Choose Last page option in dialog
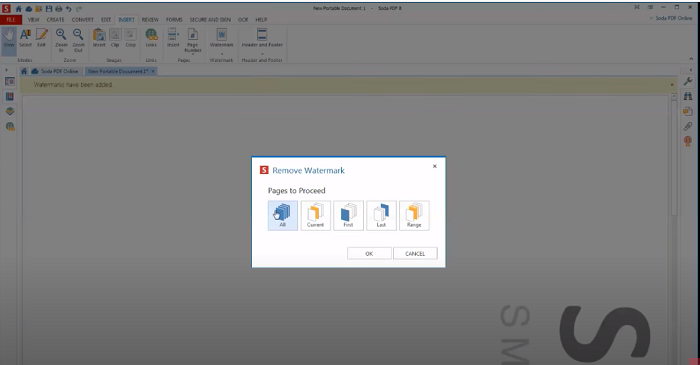 pos(381,216)
